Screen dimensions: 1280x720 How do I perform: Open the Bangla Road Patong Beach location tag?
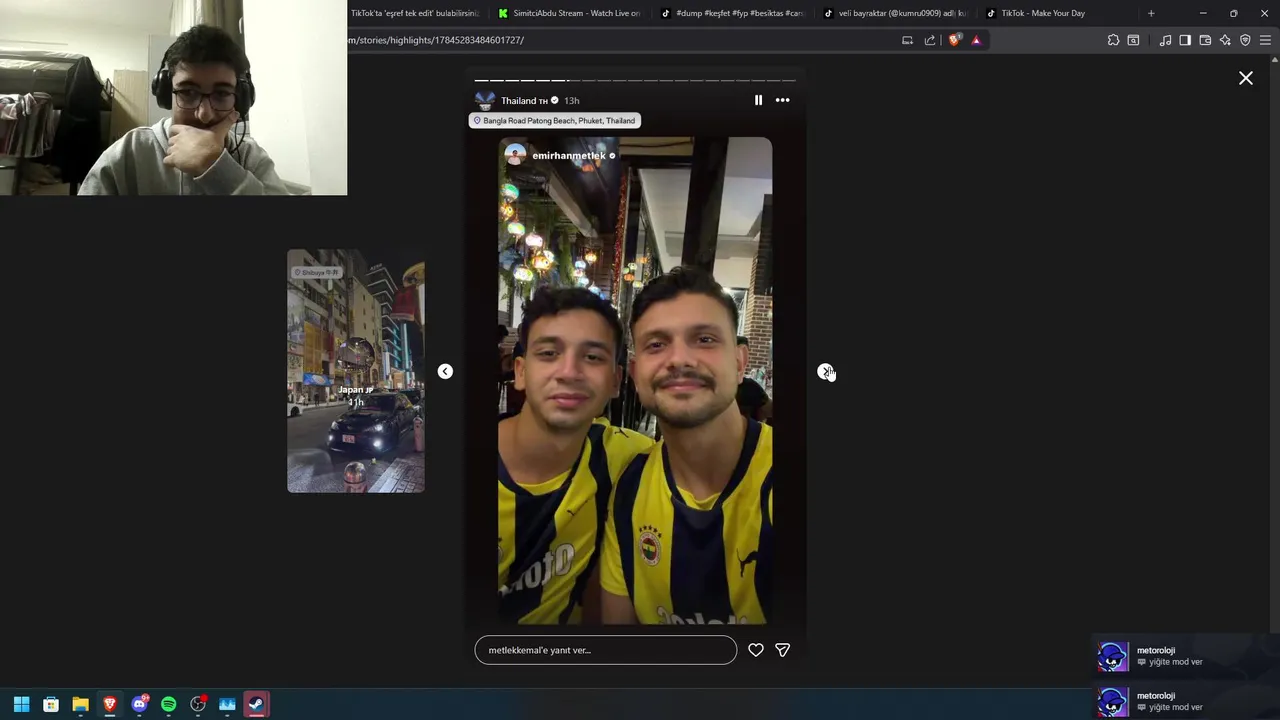click(554, 120)
